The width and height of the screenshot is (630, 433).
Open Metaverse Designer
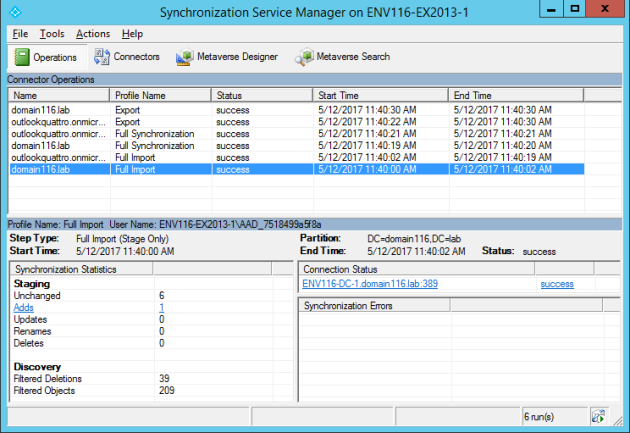tap(227, 57)
